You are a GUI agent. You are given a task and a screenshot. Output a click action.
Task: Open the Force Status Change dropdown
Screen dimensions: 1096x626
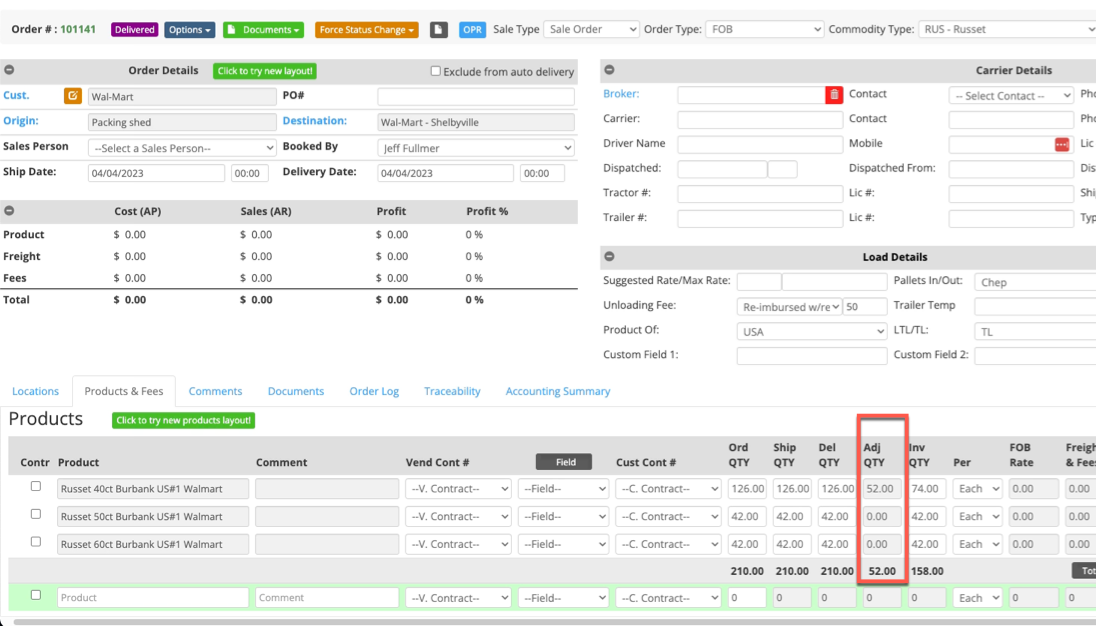[366, 29]
